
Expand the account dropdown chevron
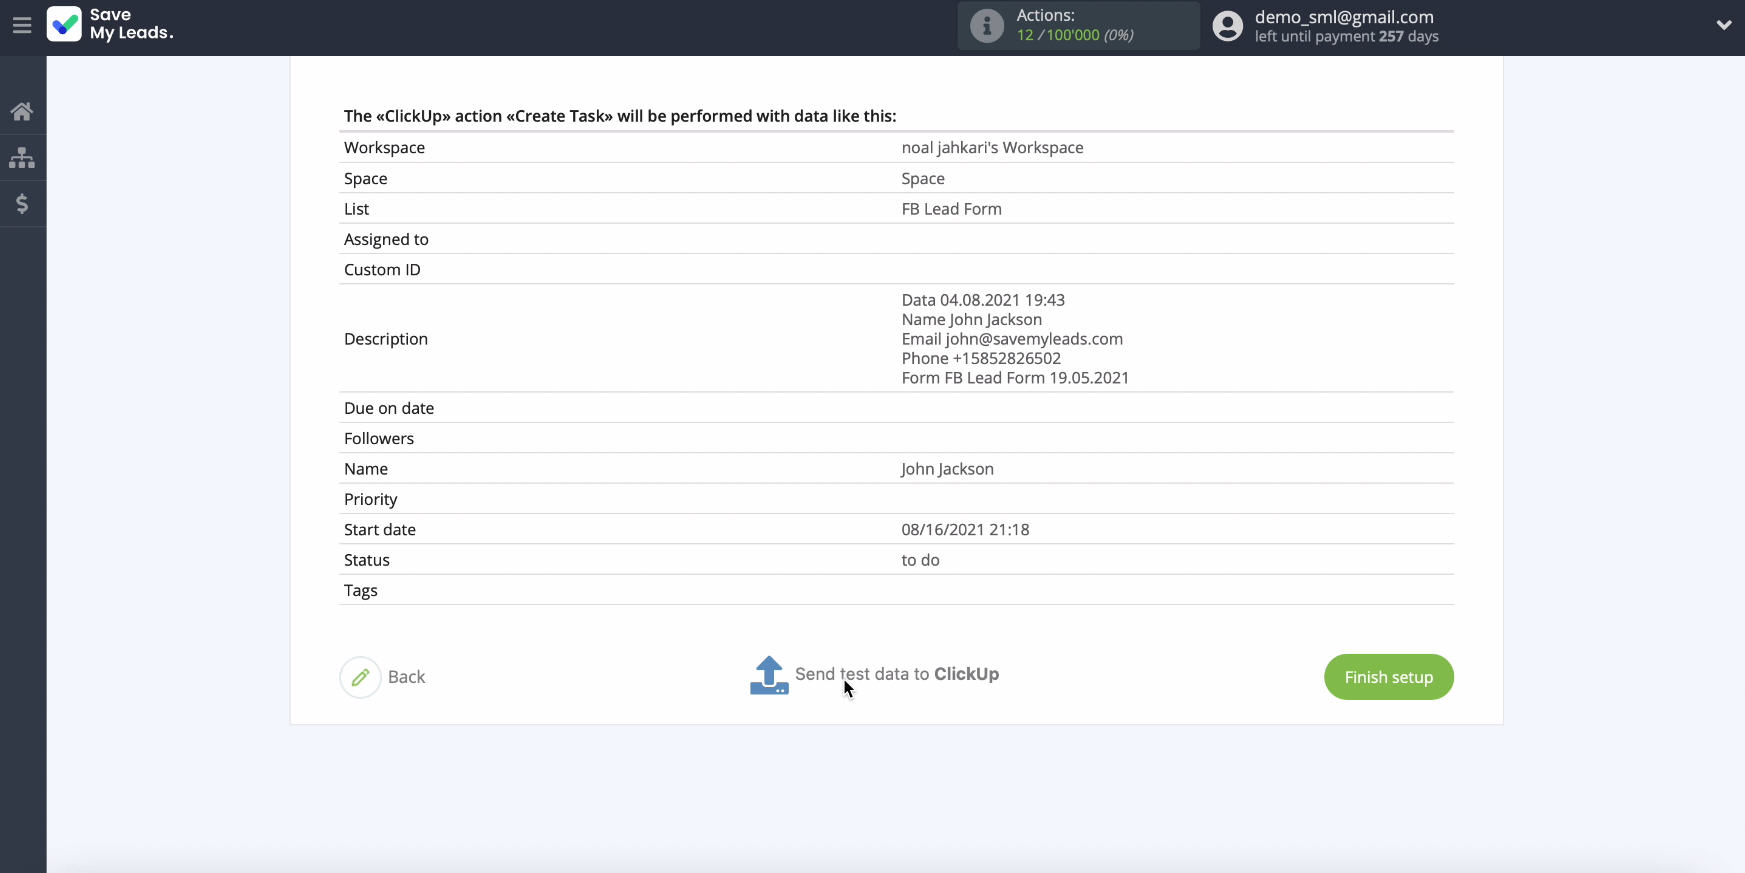tap(1724, 26)
